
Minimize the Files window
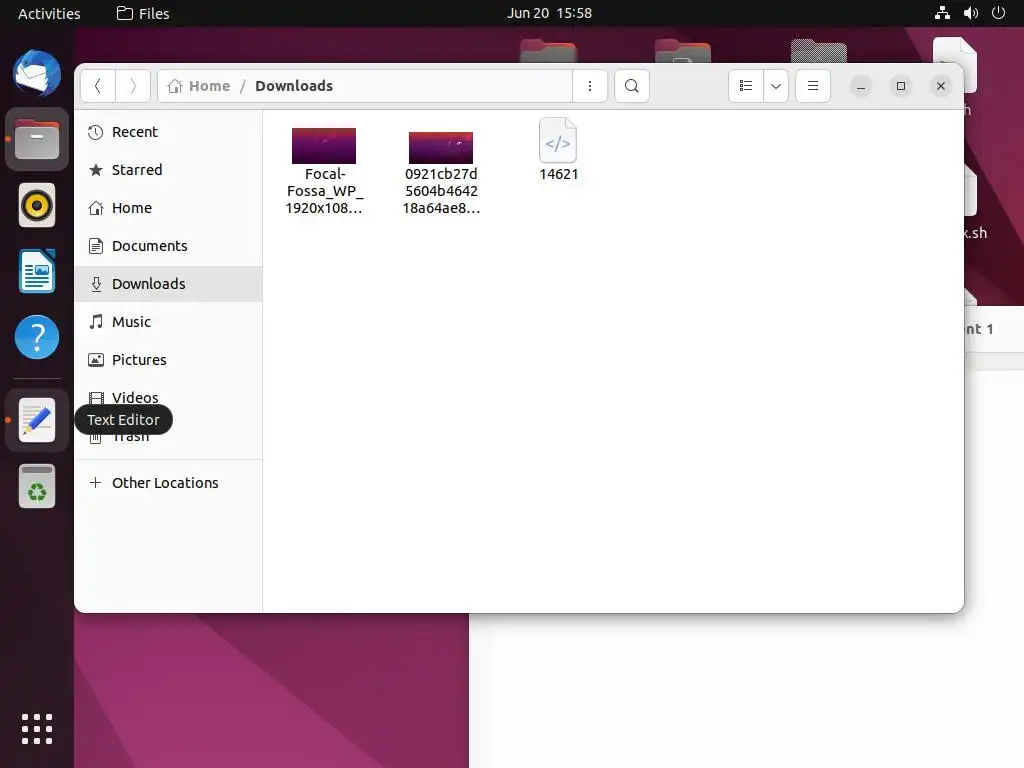[861, 86]
